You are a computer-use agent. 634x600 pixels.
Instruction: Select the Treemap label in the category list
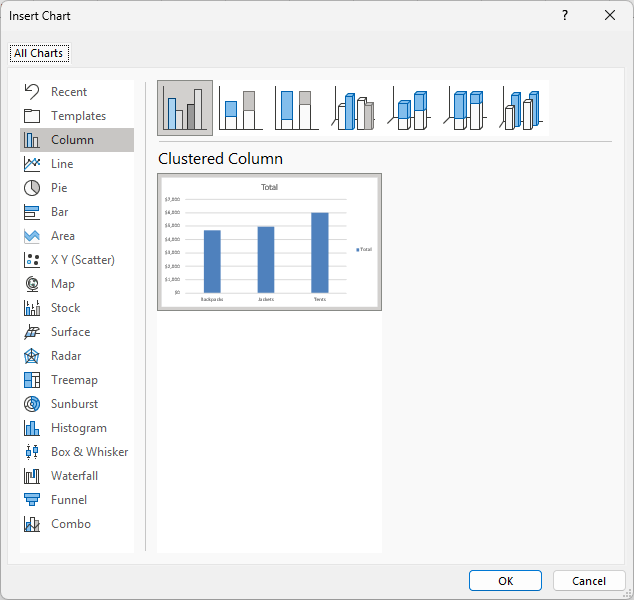pos(74,380)
